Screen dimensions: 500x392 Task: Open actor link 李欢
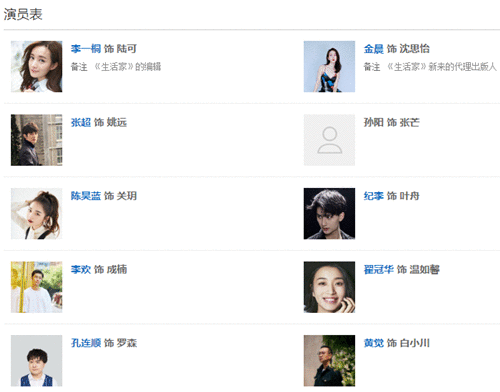point(81,269)
